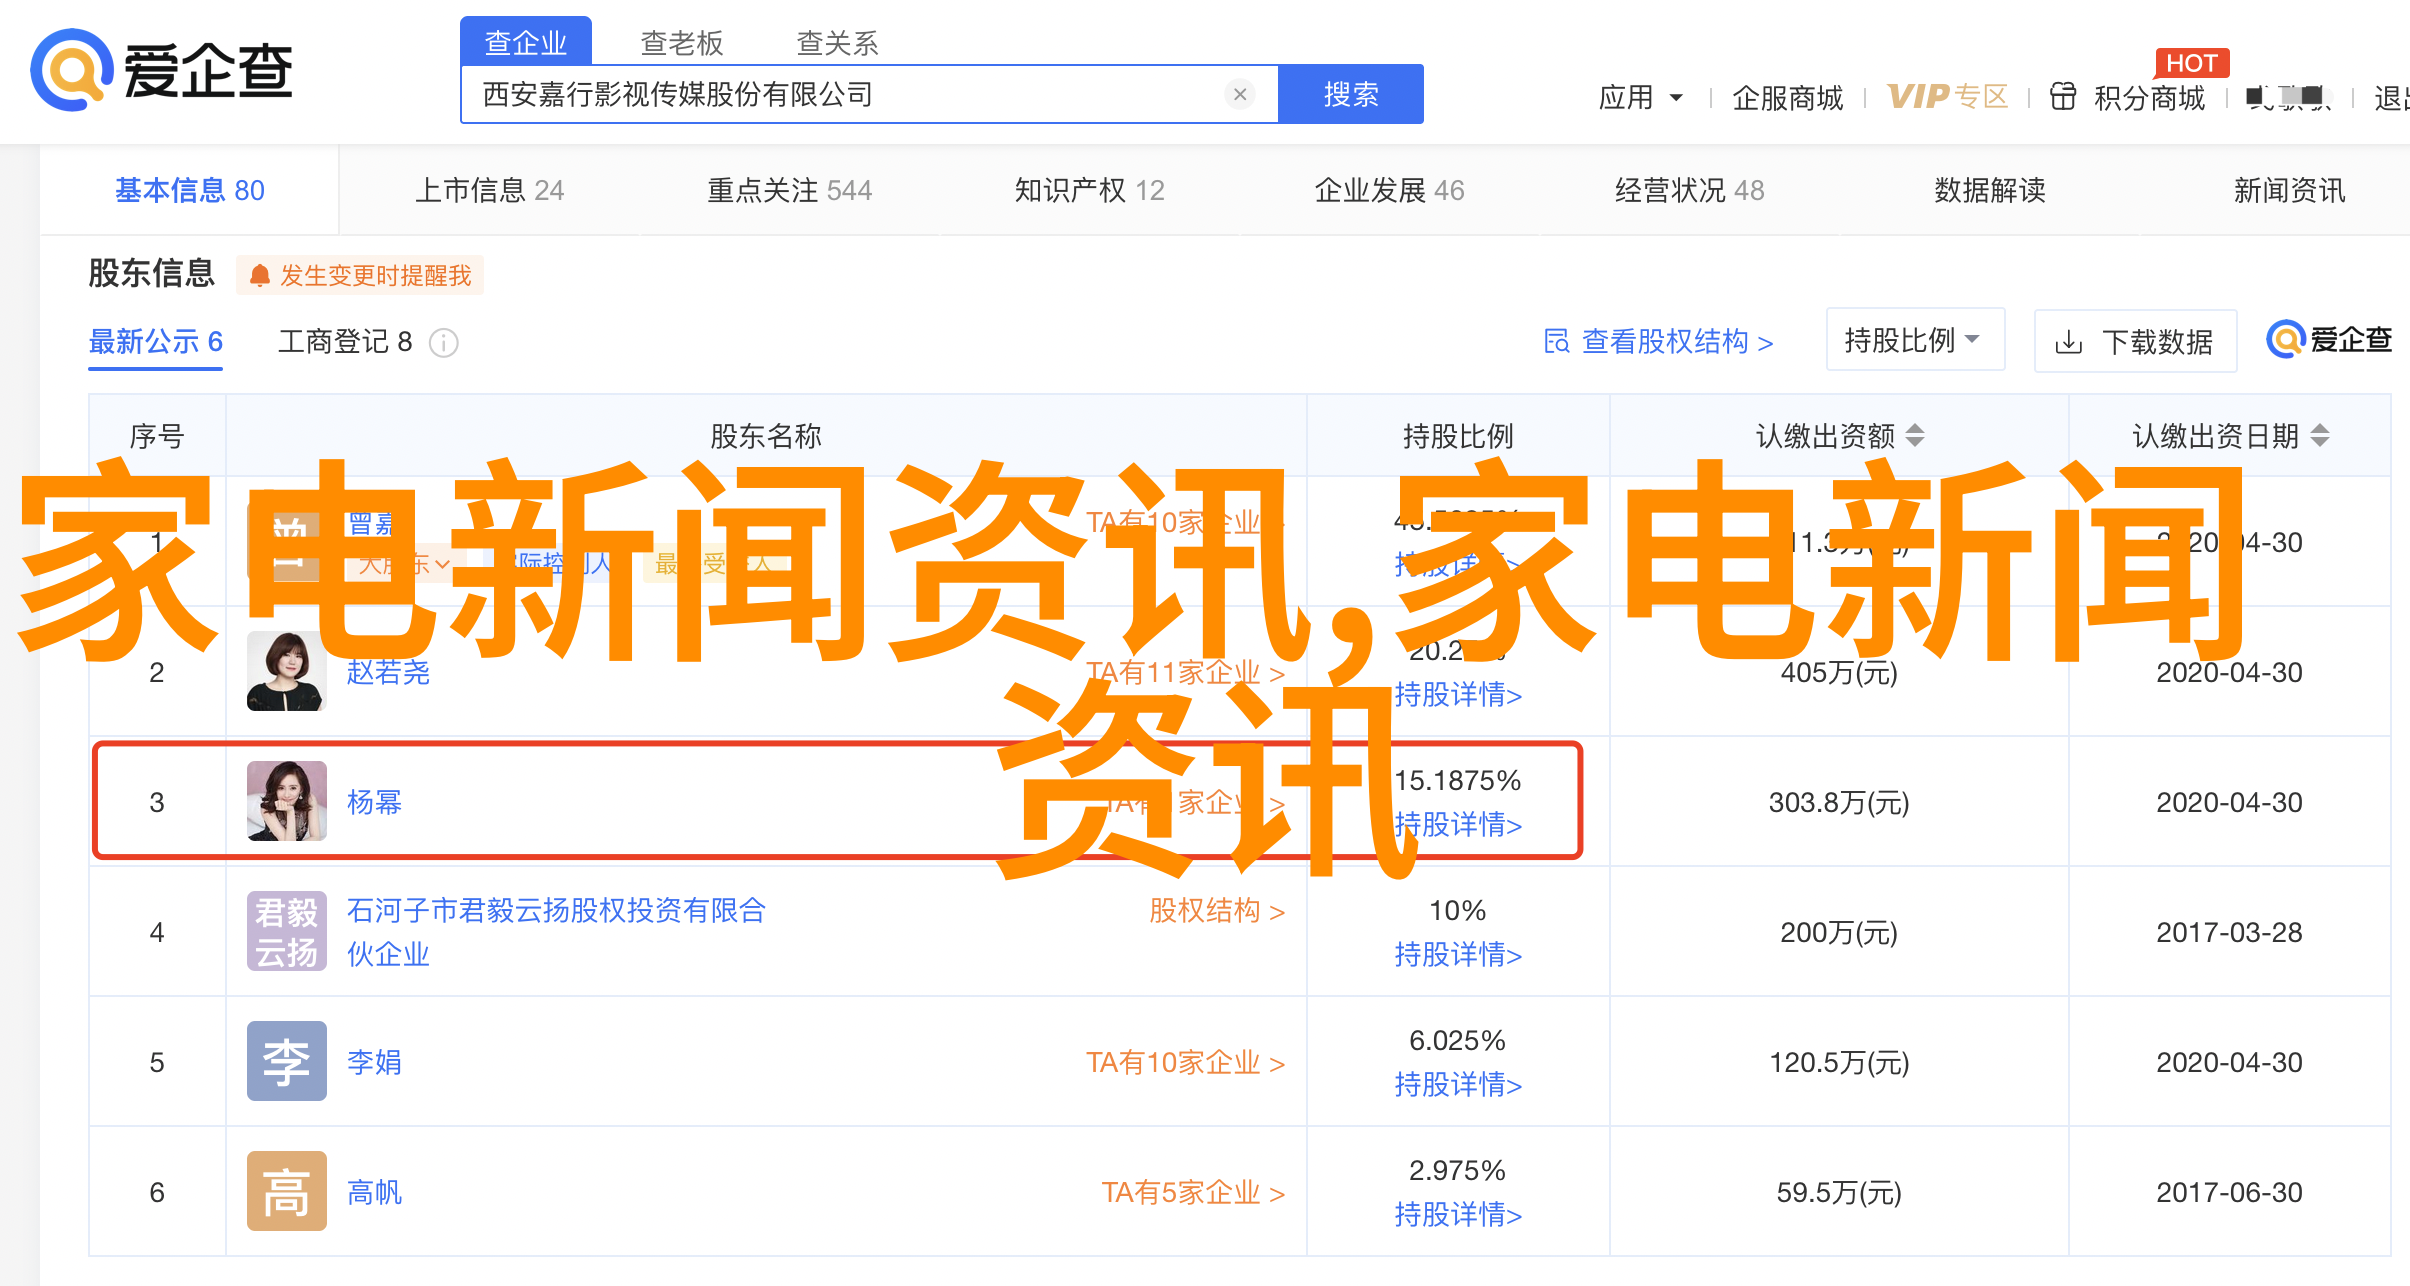Viewport: 2410px width, 1286px height.
Task: Click 李 avatar tile for 李娟
Action: 286,1061
